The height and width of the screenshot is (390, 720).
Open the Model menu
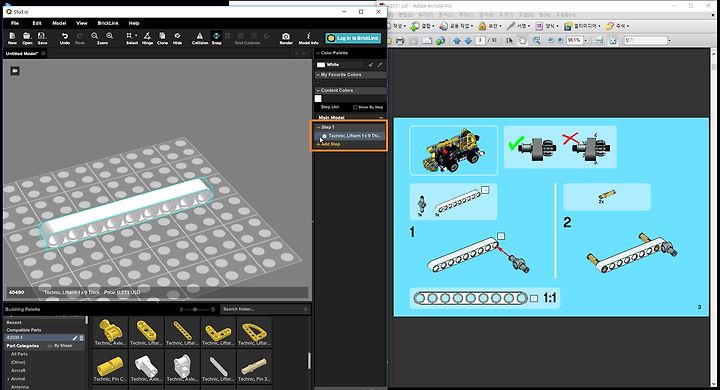click(x=59, y=23)
